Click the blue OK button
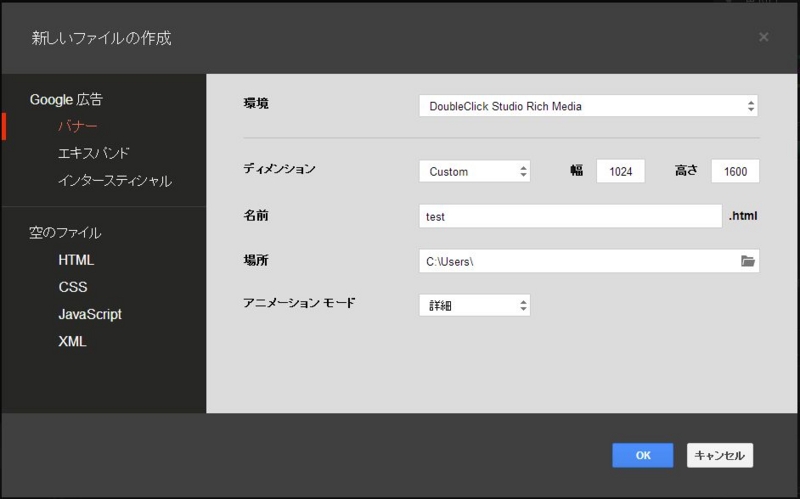 pos(642,455)
